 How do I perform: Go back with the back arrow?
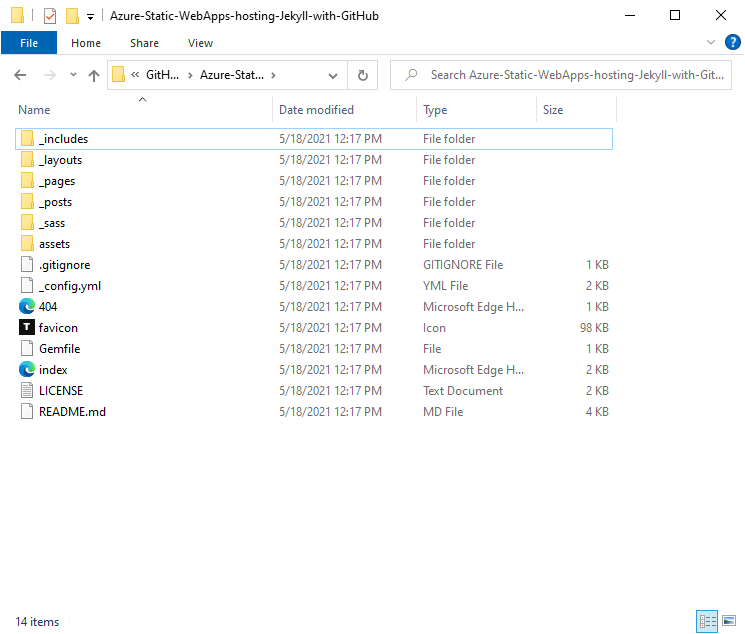point(20,75)
